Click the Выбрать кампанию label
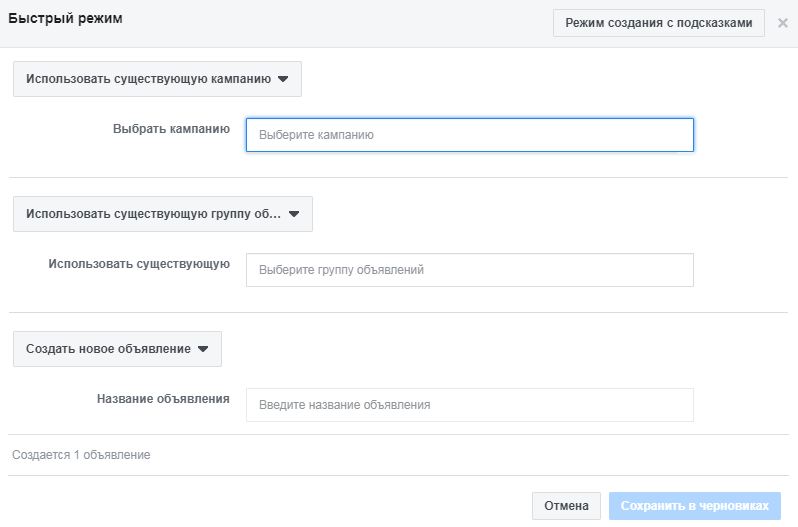This screenshot has width=798, height=527. [x=171, y=129]
